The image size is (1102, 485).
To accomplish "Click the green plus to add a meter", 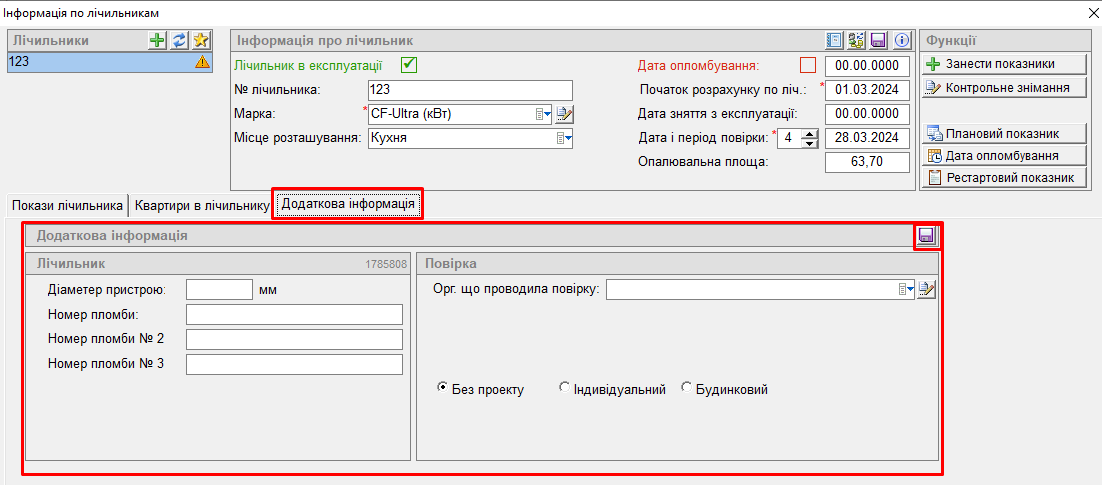I will click(x=157, y=40).
